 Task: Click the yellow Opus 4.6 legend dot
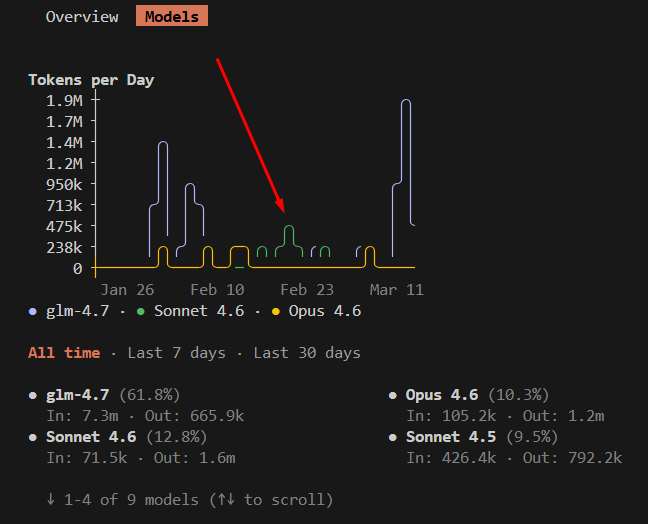pos(276,312)
